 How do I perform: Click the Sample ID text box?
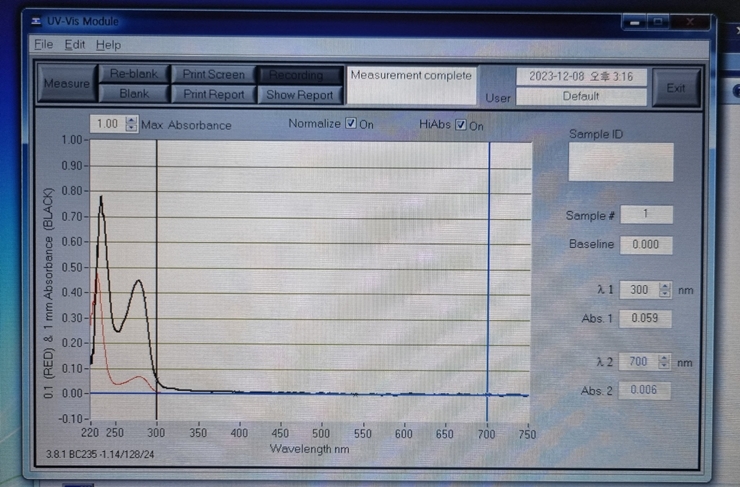[x=620, y=162]
